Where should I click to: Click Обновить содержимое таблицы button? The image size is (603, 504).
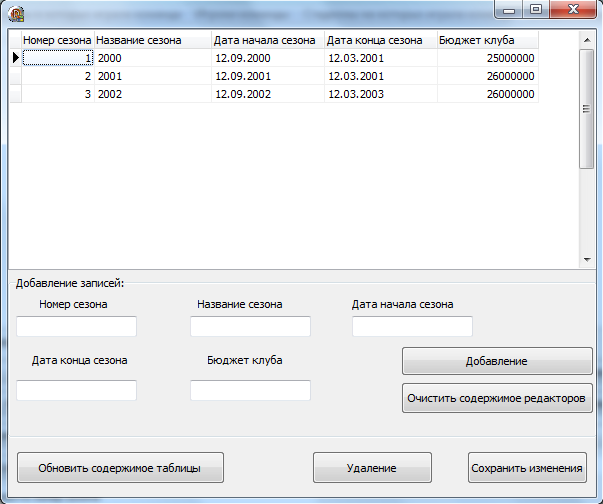[120, 467]
